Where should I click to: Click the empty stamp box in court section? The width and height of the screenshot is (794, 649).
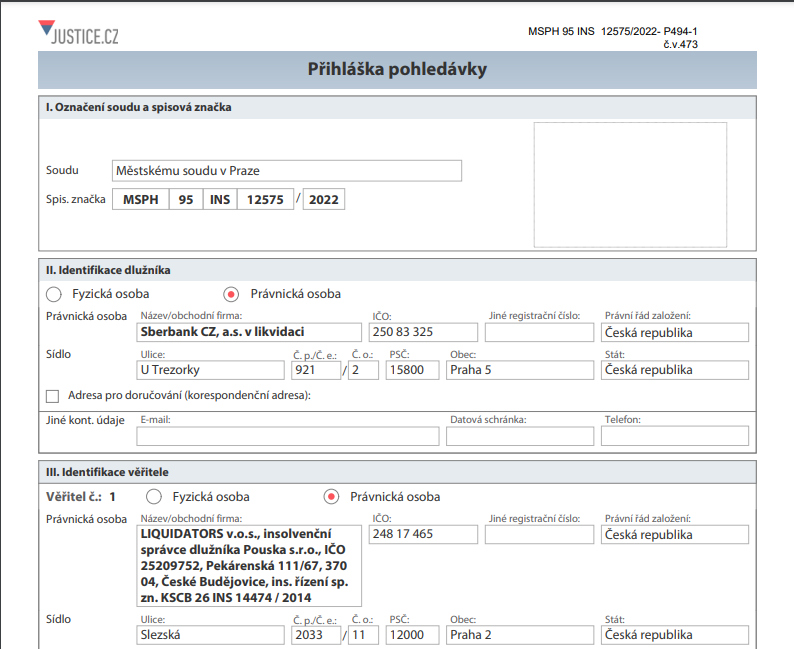pyautogui.click(x=632, y=185)
